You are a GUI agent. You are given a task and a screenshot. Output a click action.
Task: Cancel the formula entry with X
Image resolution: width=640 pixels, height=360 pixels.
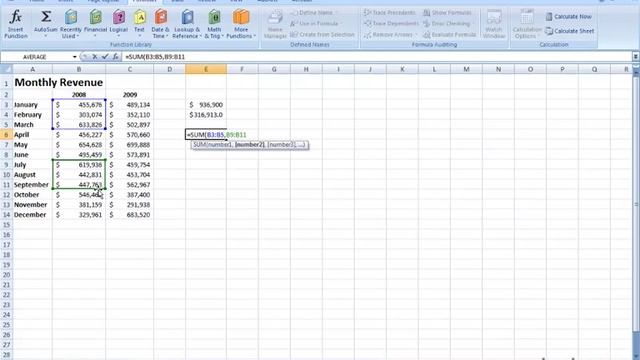(95, 57)
